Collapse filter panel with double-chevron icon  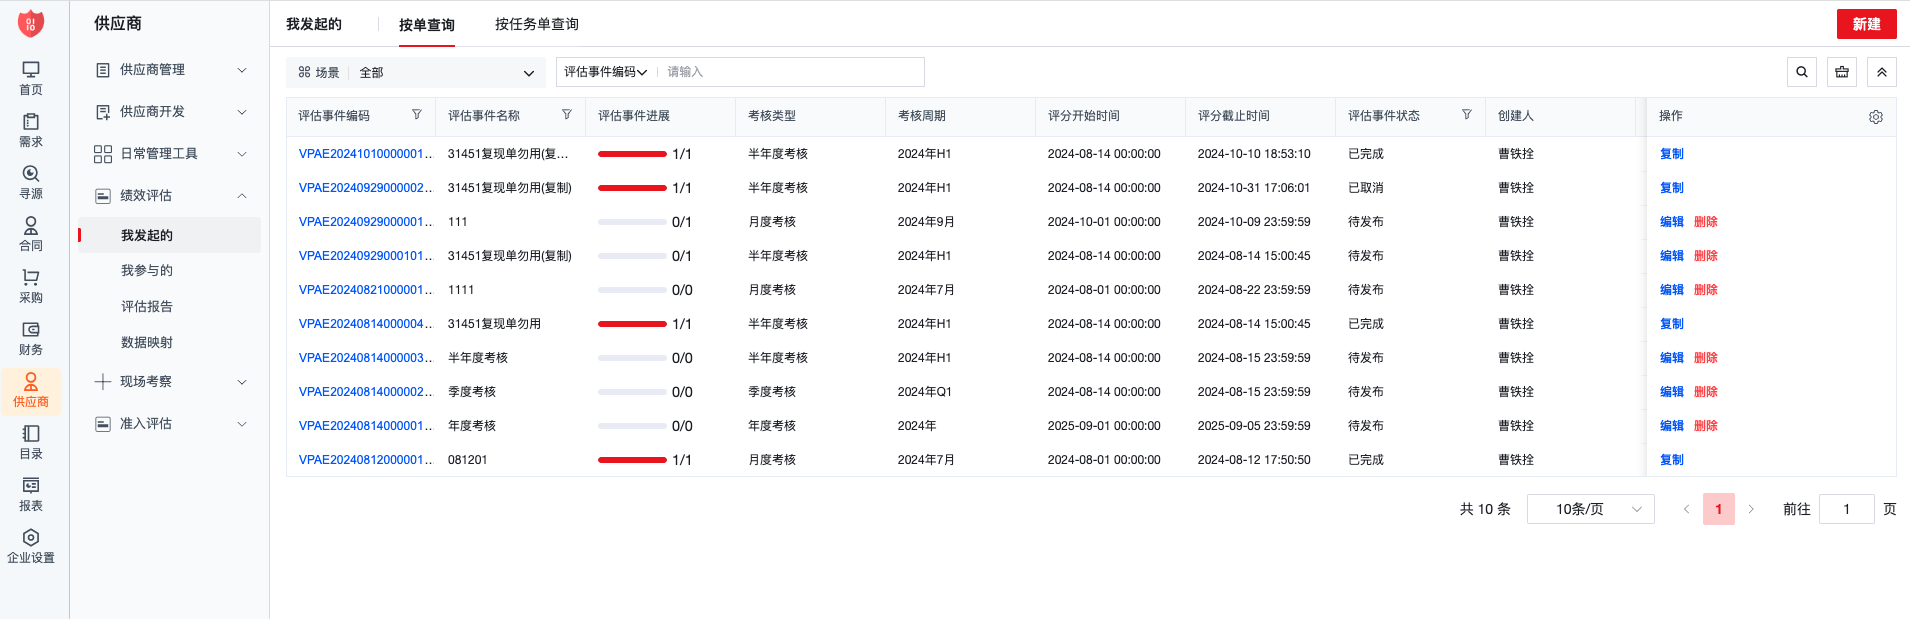coord(1882,72)
